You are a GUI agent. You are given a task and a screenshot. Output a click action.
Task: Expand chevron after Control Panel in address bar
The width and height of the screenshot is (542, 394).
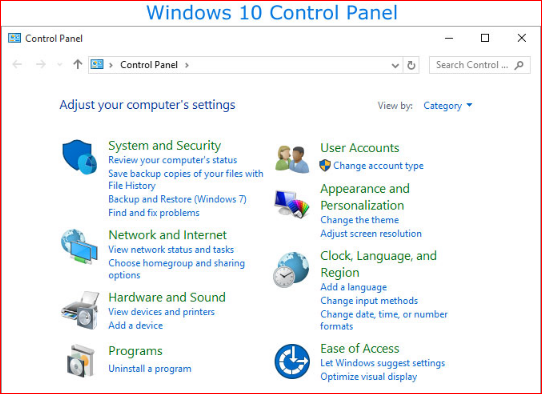tap(187, 65)
